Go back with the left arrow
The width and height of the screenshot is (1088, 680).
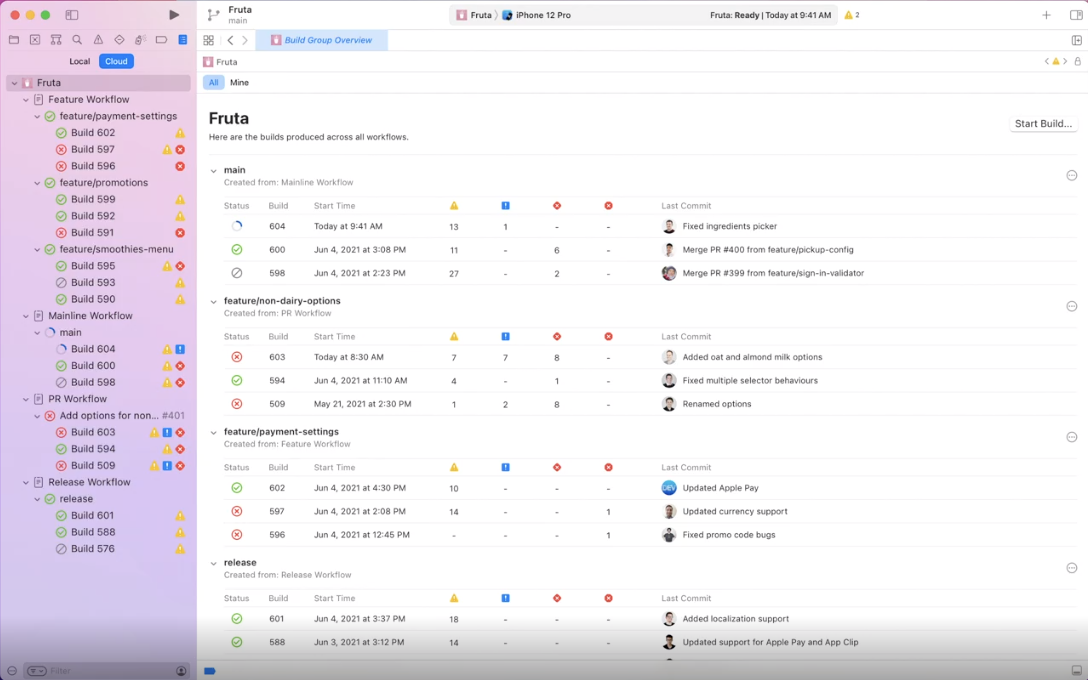pyautogui.click(x=230, y=40)
